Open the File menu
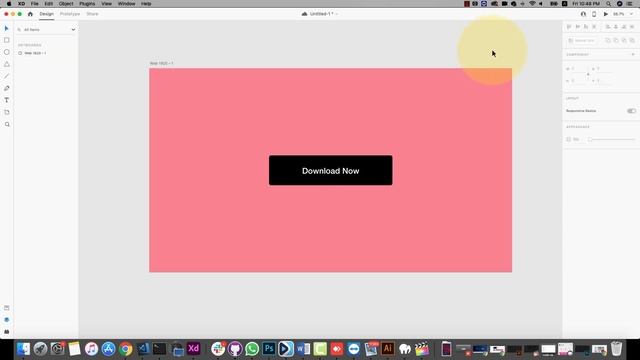The height and width of the screenshot is (360, 640). [35, 4]
